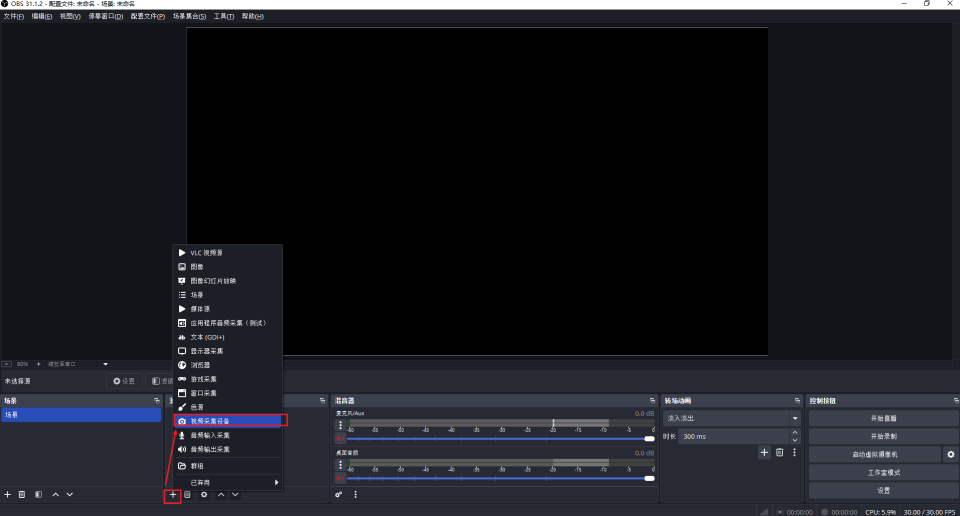Zoom in preview with plus button
The image size is (960, 516).
pyautogui.click(x=39, y=364)
